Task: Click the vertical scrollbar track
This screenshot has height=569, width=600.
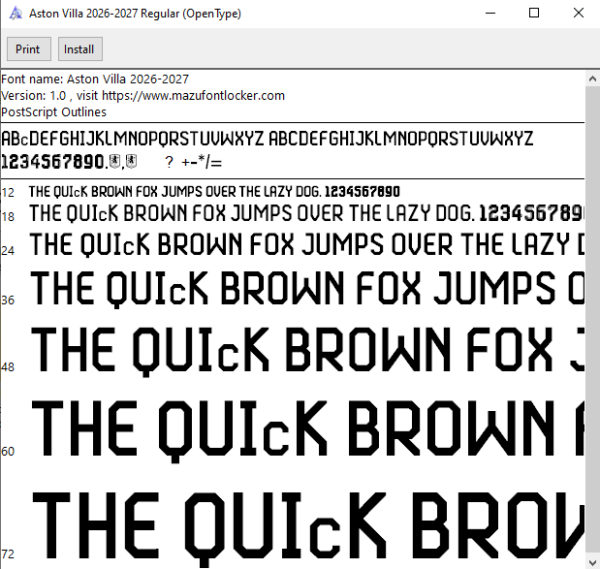Action: click(592, 320)
